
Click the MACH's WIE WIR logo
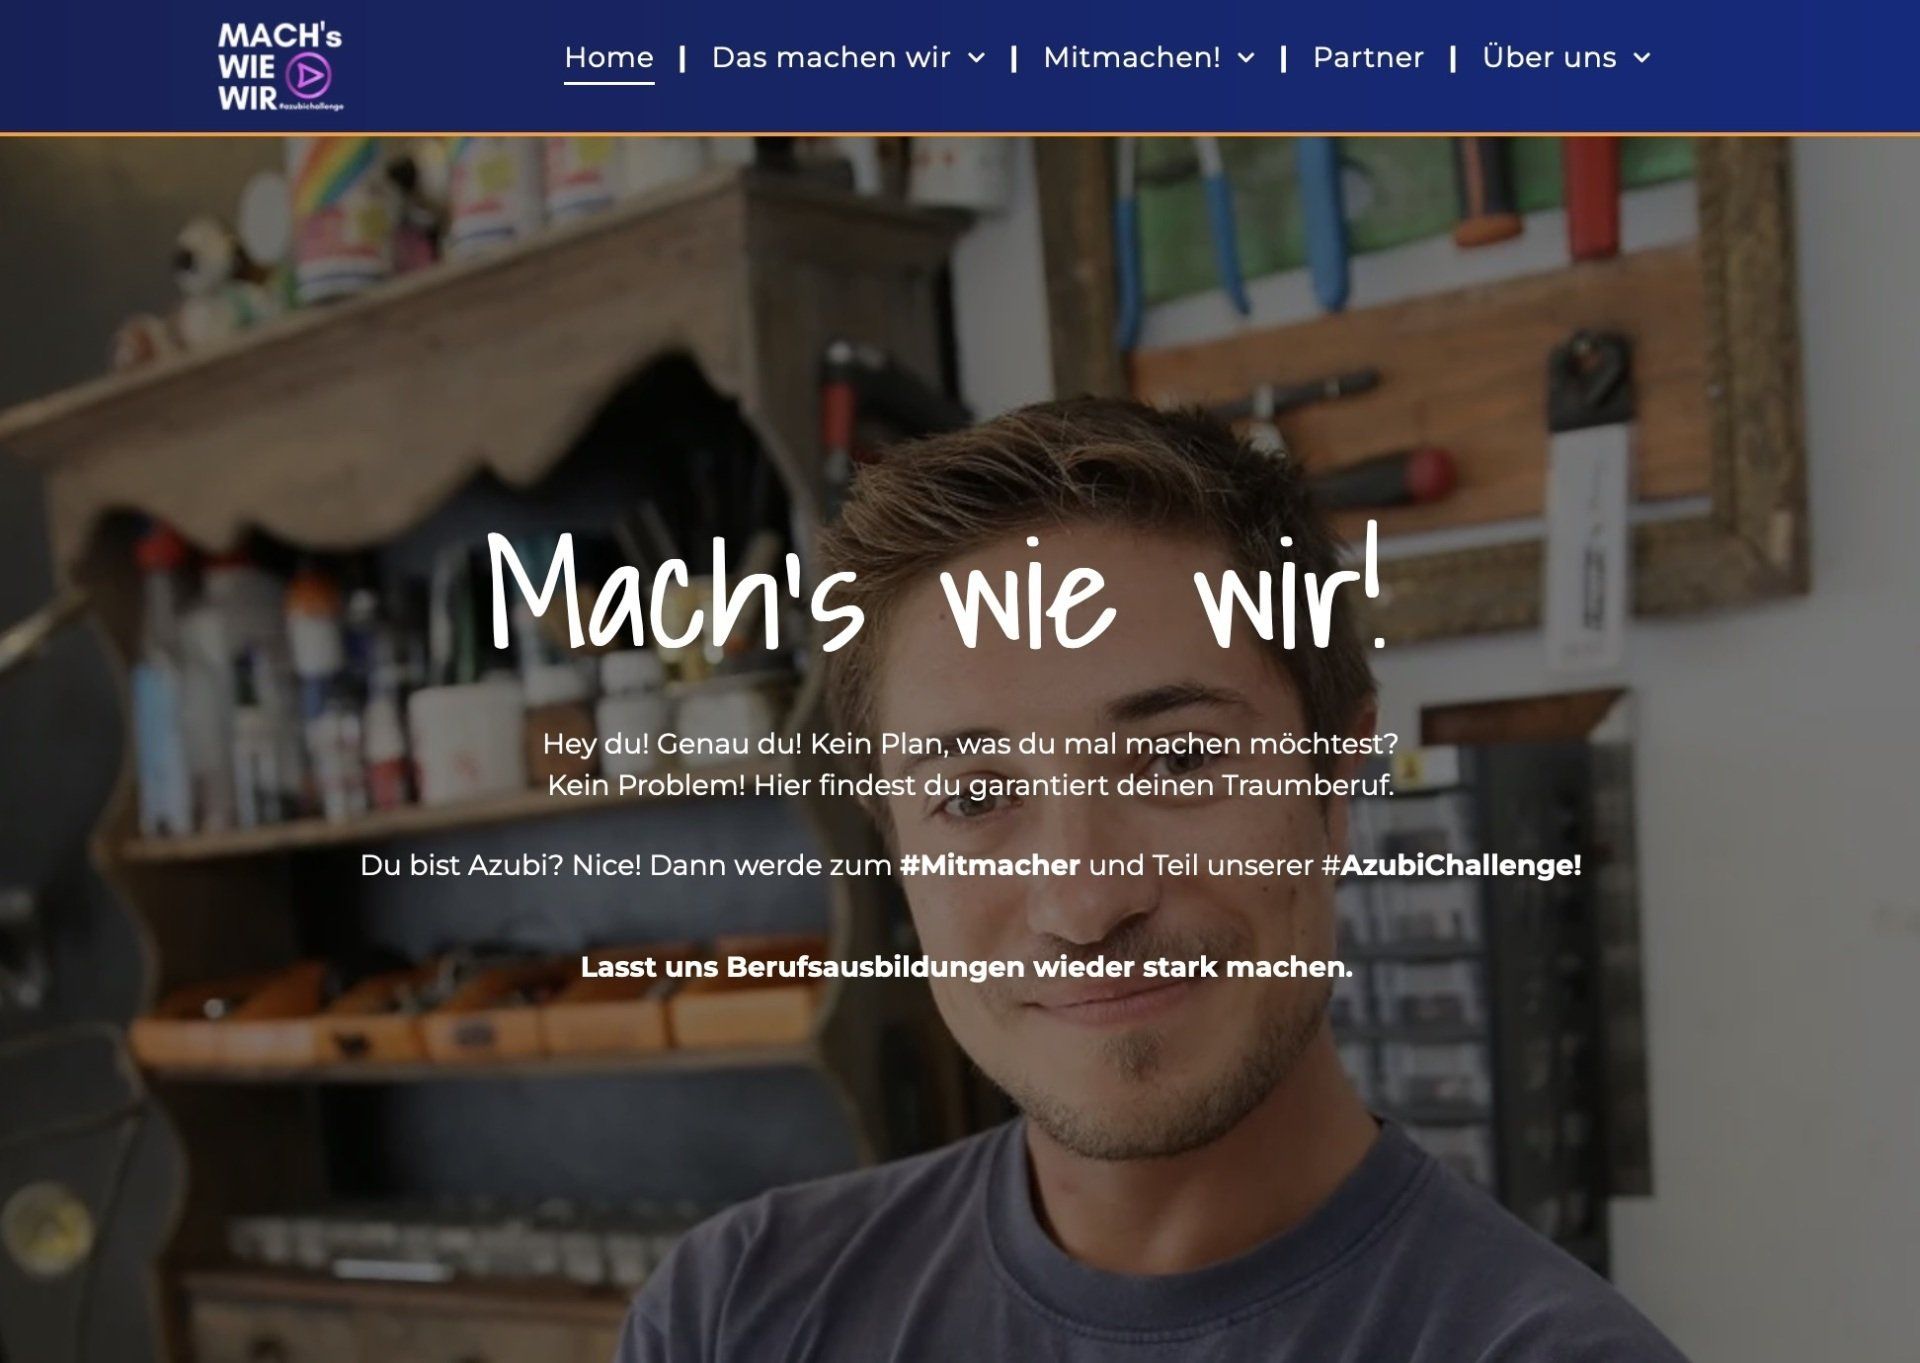[x=281, y=66]
